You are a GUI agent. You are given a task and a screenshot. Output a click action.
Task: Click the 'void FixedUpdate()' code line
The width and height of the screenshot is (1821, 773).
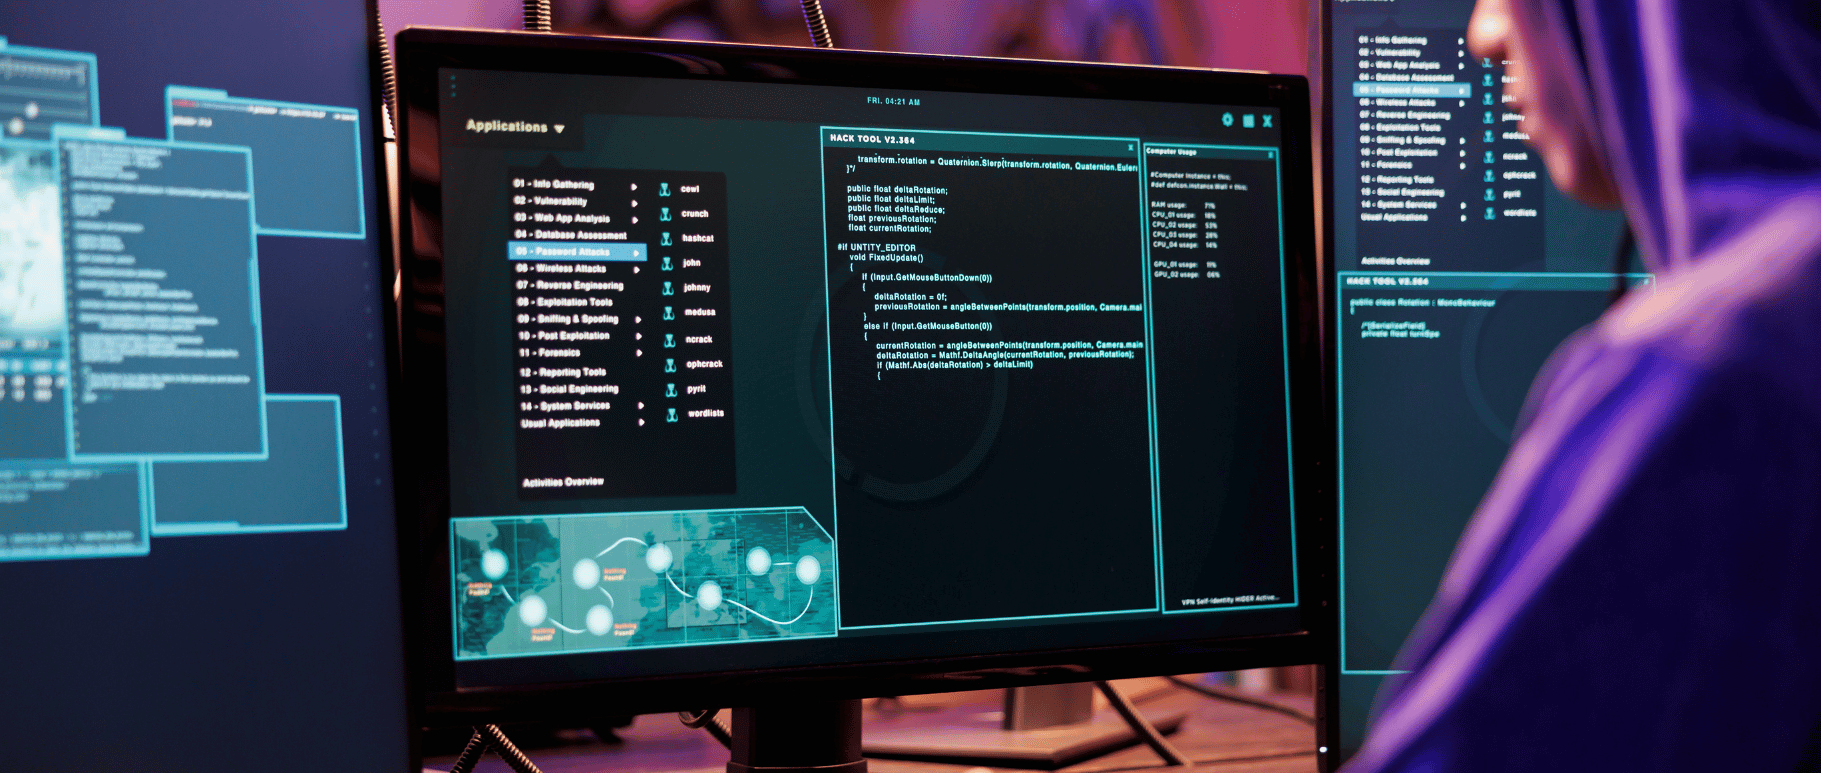point(886,258)
